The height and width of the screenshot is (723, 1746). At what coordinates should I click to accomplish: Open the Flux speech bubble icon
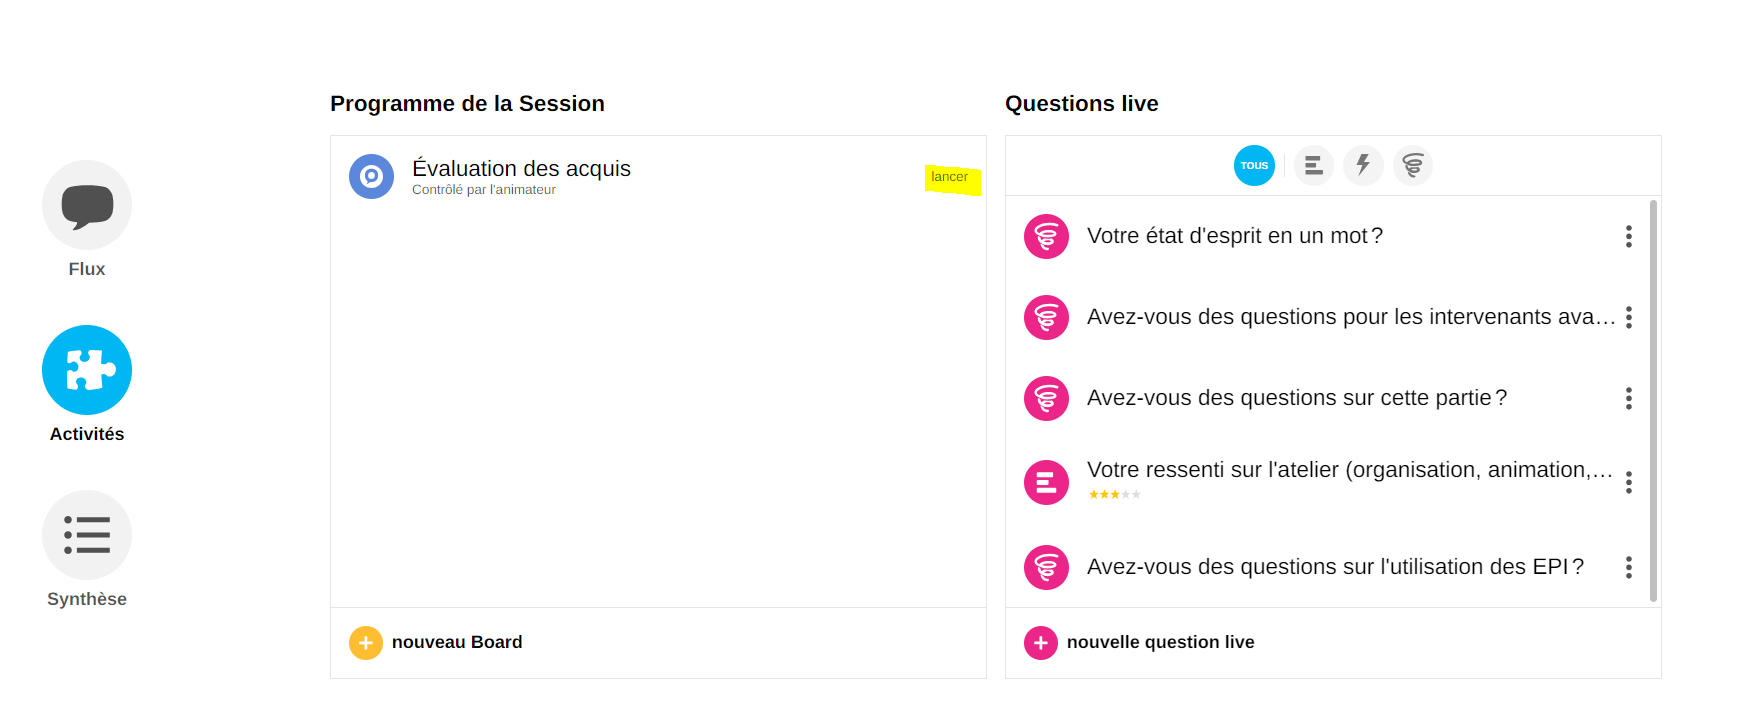87,205
